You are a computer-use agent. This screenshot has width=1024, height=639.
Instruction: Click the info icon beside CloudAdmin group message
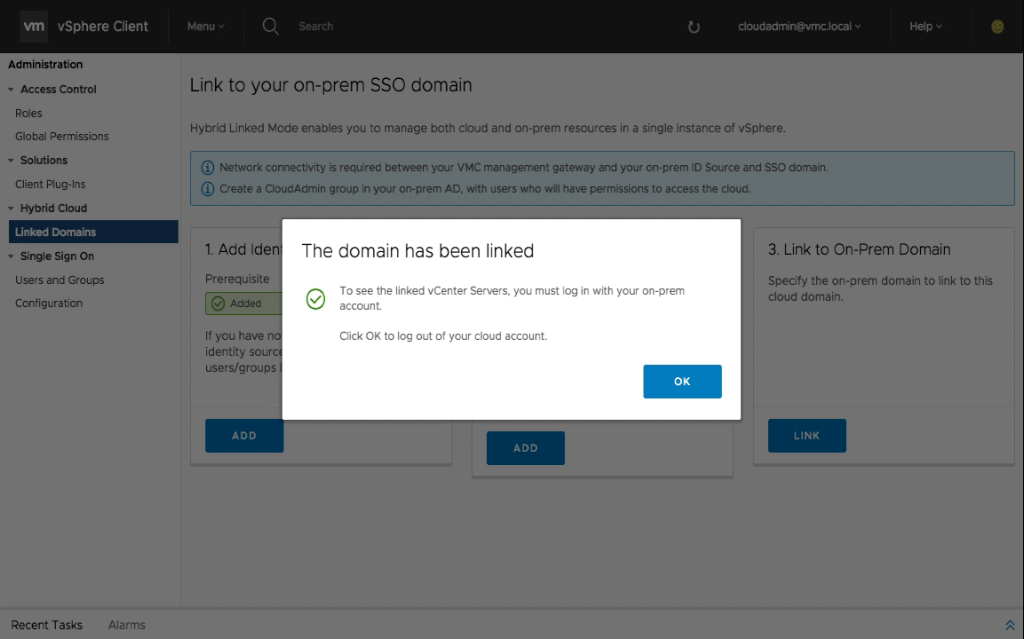coord(207,189)
